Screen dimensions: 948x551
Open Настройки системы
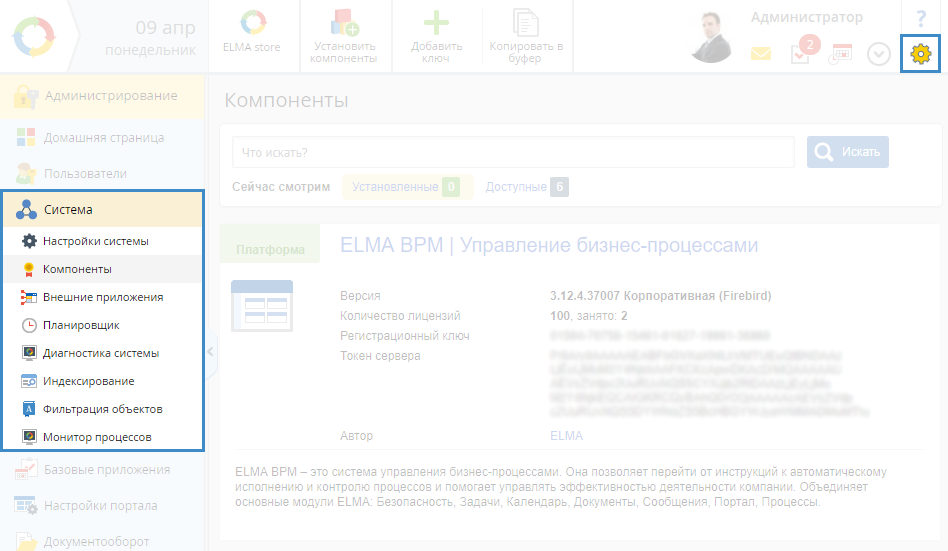coord(103,241)
